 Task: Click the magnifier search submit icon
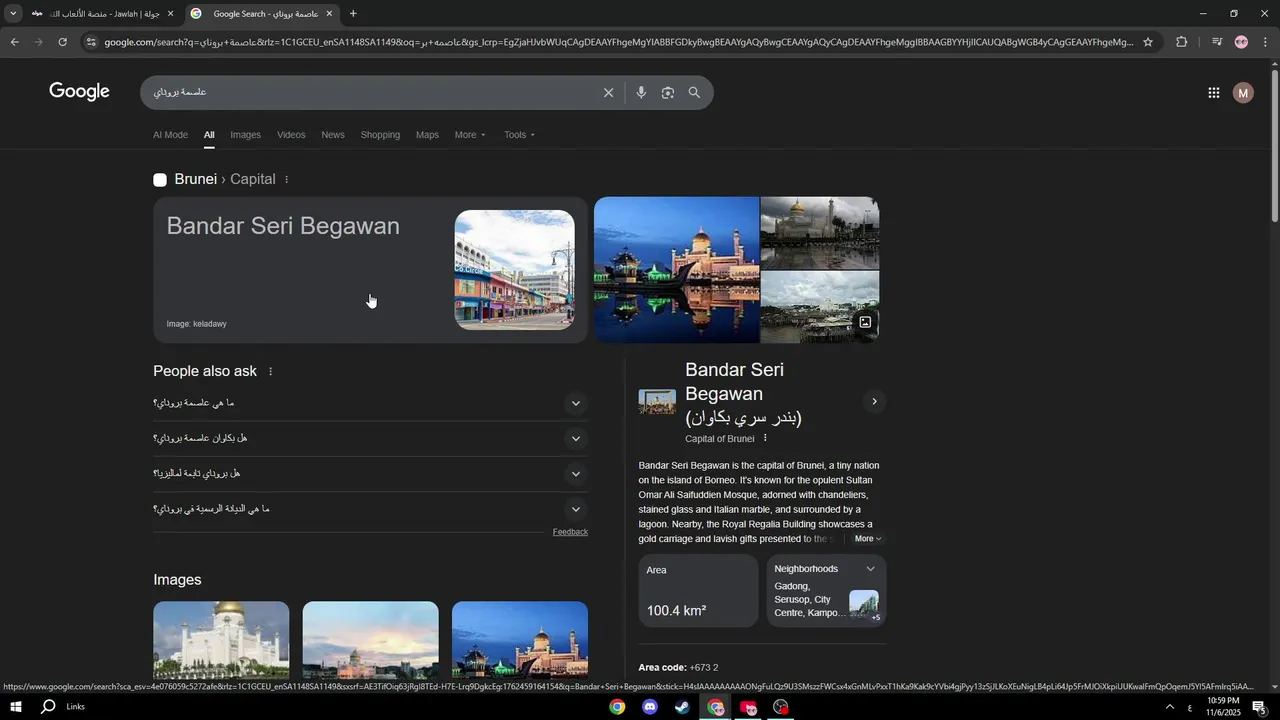click(x=694, y=93)
